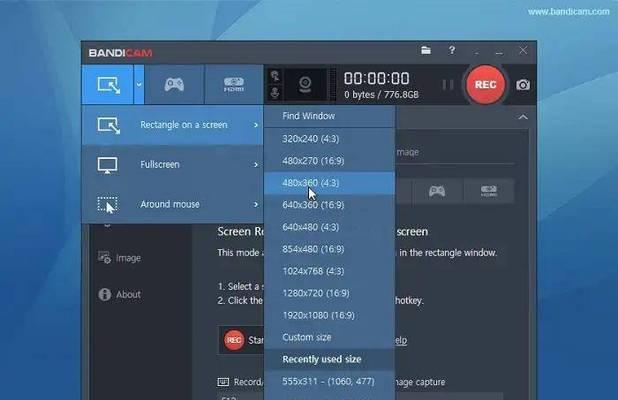
Task: Click the pause recording button
Action: (448, 85)
